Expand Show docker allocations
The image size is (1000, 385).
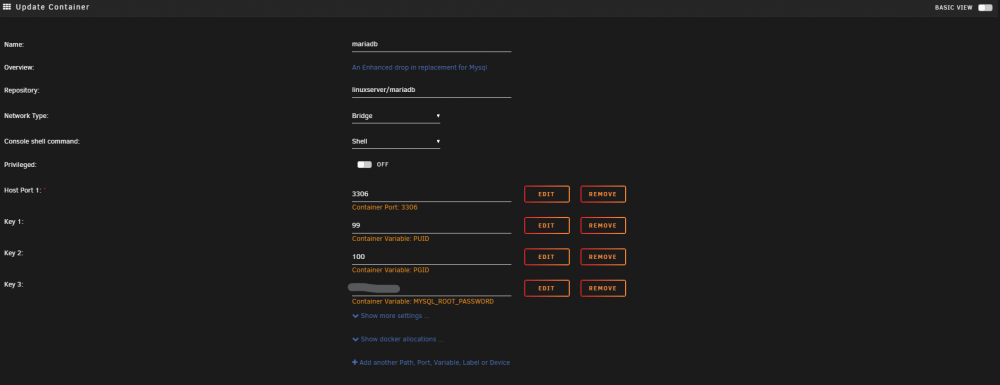[x=397, y=339]
